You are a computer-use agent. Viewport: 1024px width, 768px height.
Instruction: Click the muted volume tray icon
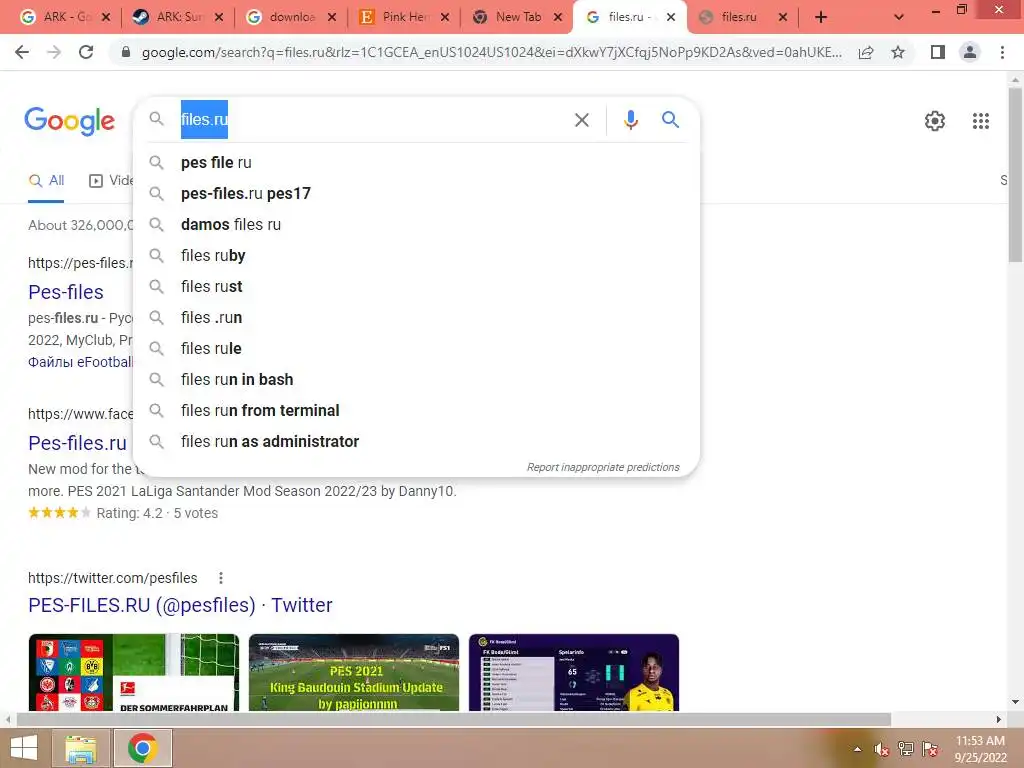(881, 749)
